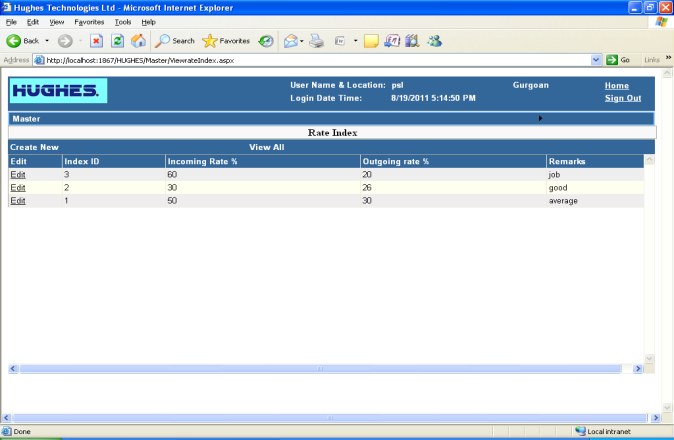This screenshot has height=440, width=674.
Task: Click the Print icon in toolbar
Action: [316, 41]
